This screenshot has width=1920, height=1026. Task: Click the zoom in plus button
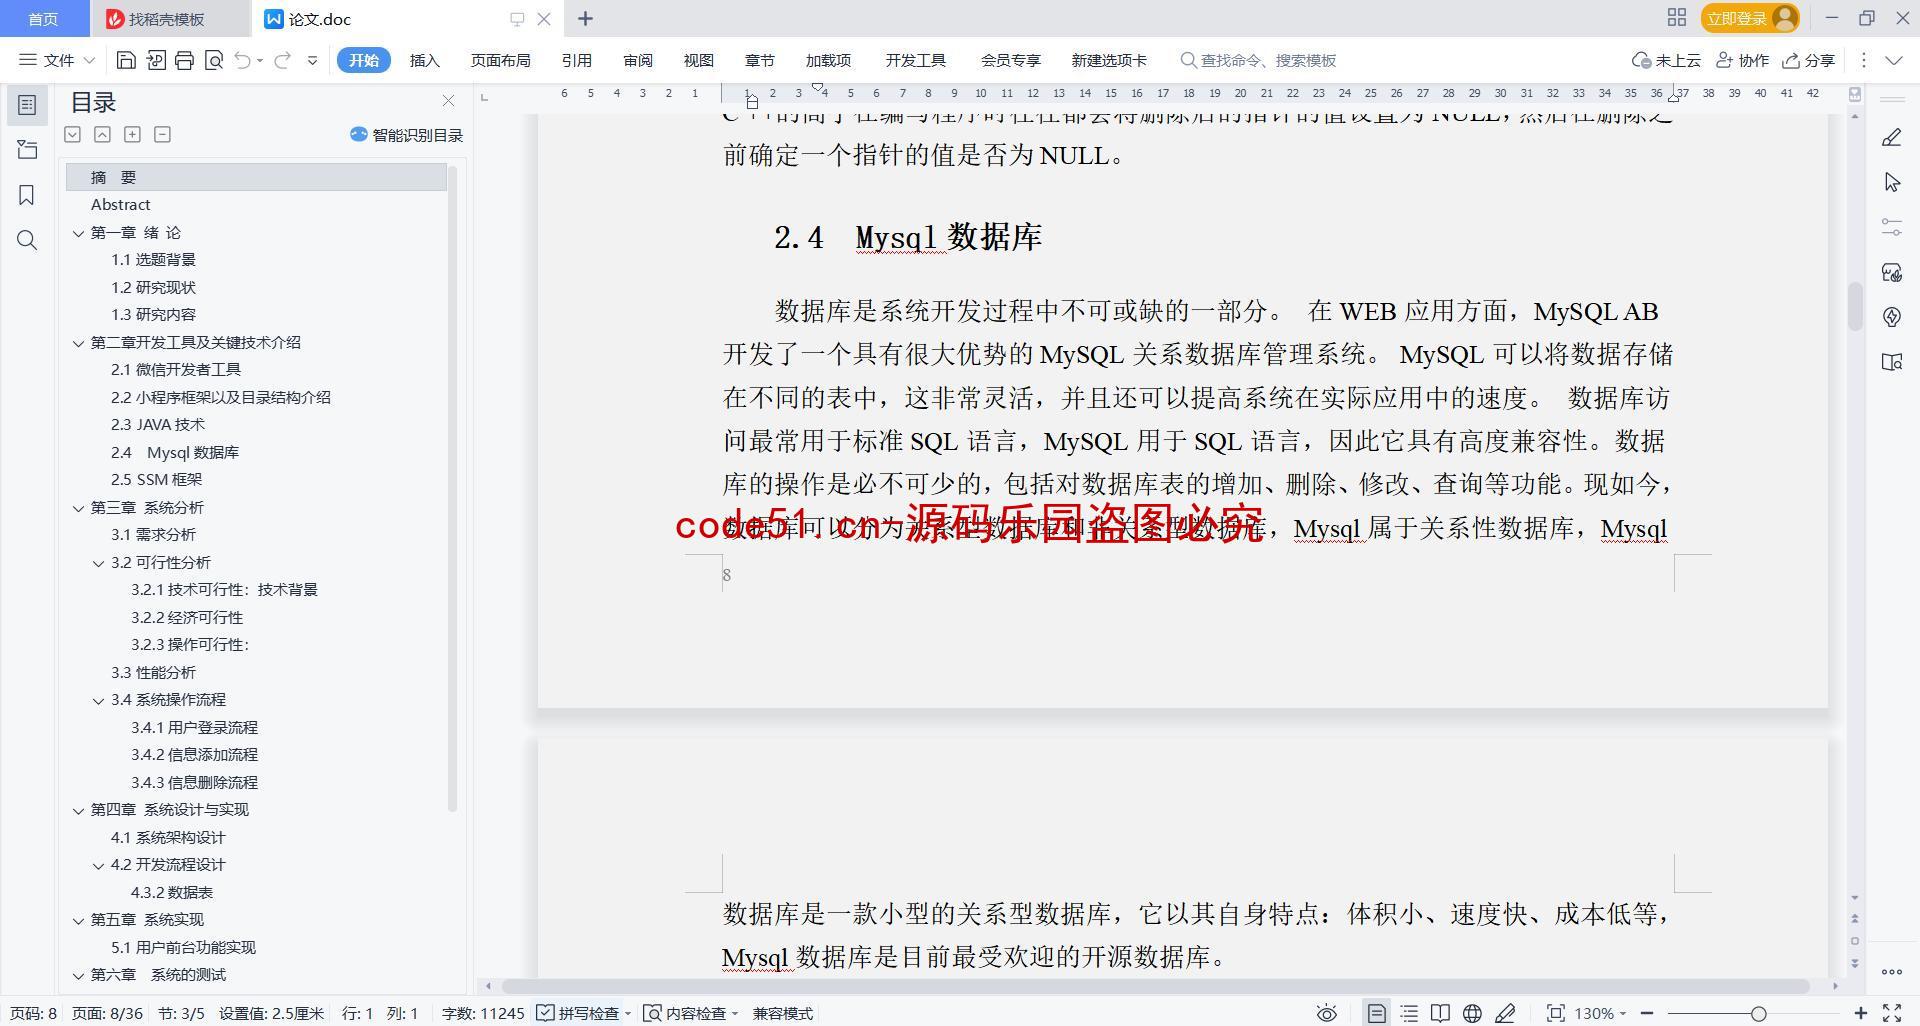1860,1013
